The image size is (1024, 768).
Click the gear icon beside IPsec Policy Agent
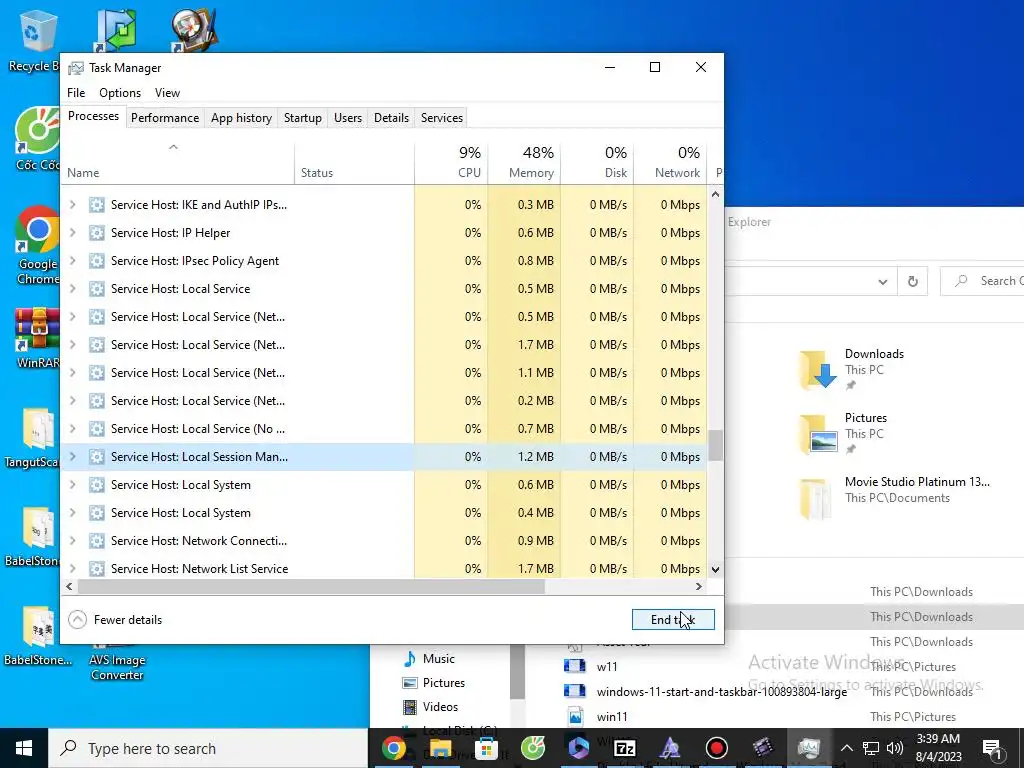(97, 261)
